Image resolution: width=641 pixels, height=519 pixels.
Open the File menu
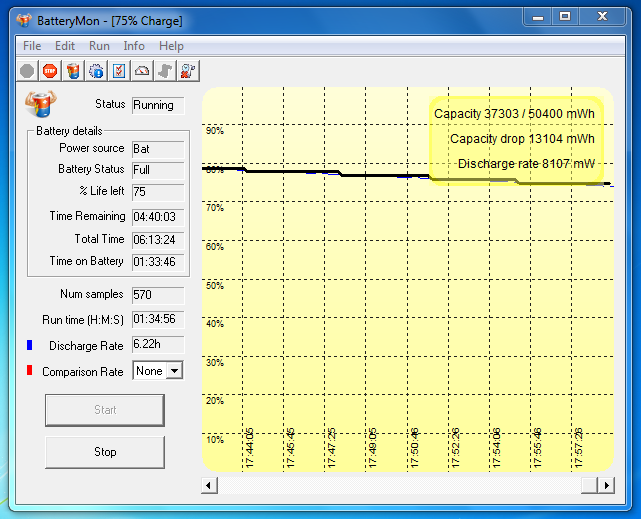[x=32, y=46]
